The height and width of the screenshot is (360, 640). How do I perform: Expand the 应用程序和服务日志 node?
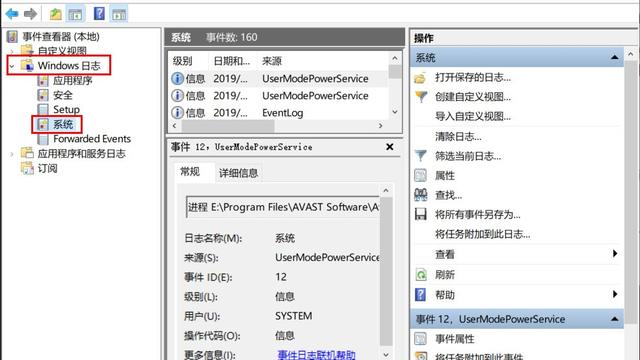[12, 154]
